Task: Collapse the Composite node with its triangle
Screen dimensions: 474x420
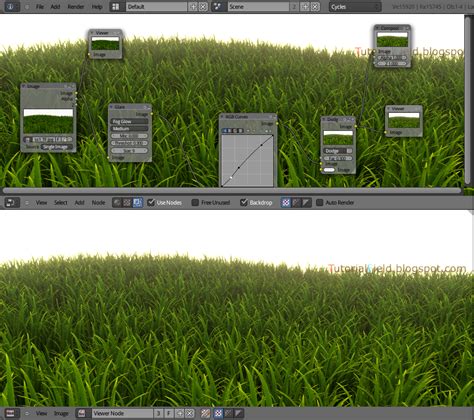Action: coord(377,28)
